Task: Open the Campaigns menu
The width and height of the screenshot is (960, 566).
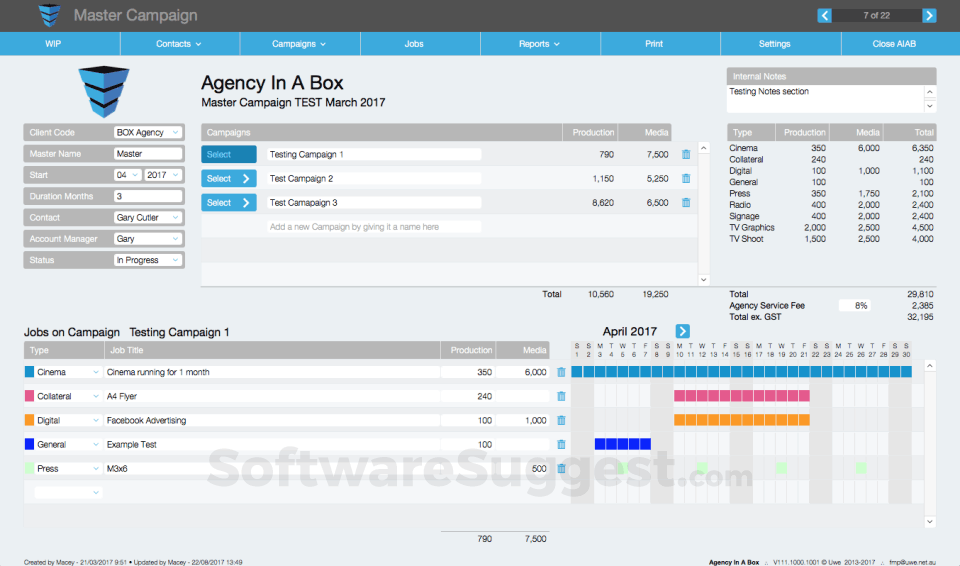Action: pyautogui.click(x=300, y=43)
